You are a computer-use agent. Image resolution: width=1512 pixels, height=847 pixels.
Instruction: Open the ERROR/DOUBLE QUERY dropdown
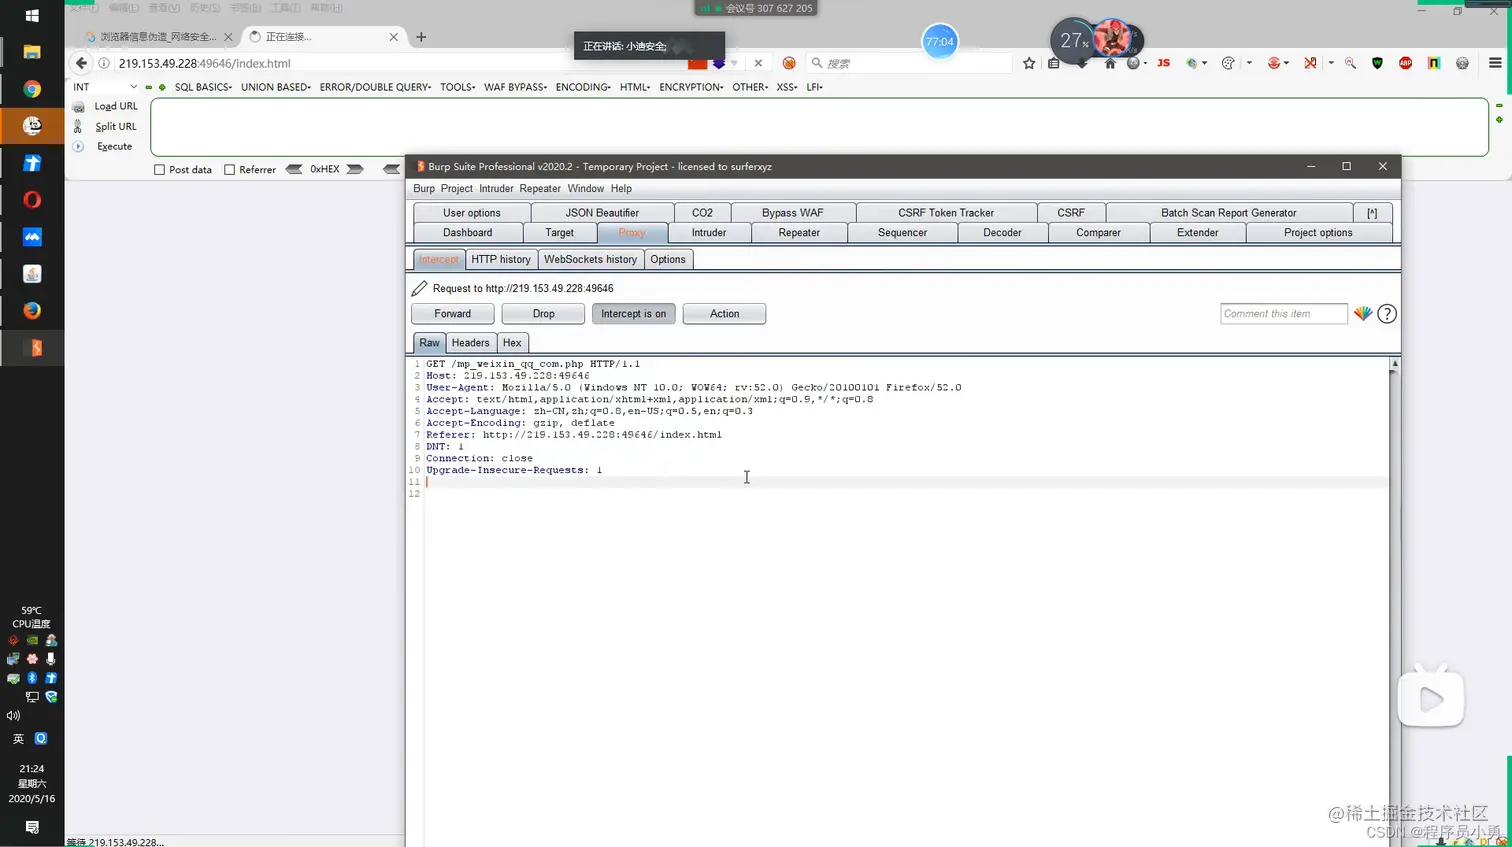tap(375, 87)
